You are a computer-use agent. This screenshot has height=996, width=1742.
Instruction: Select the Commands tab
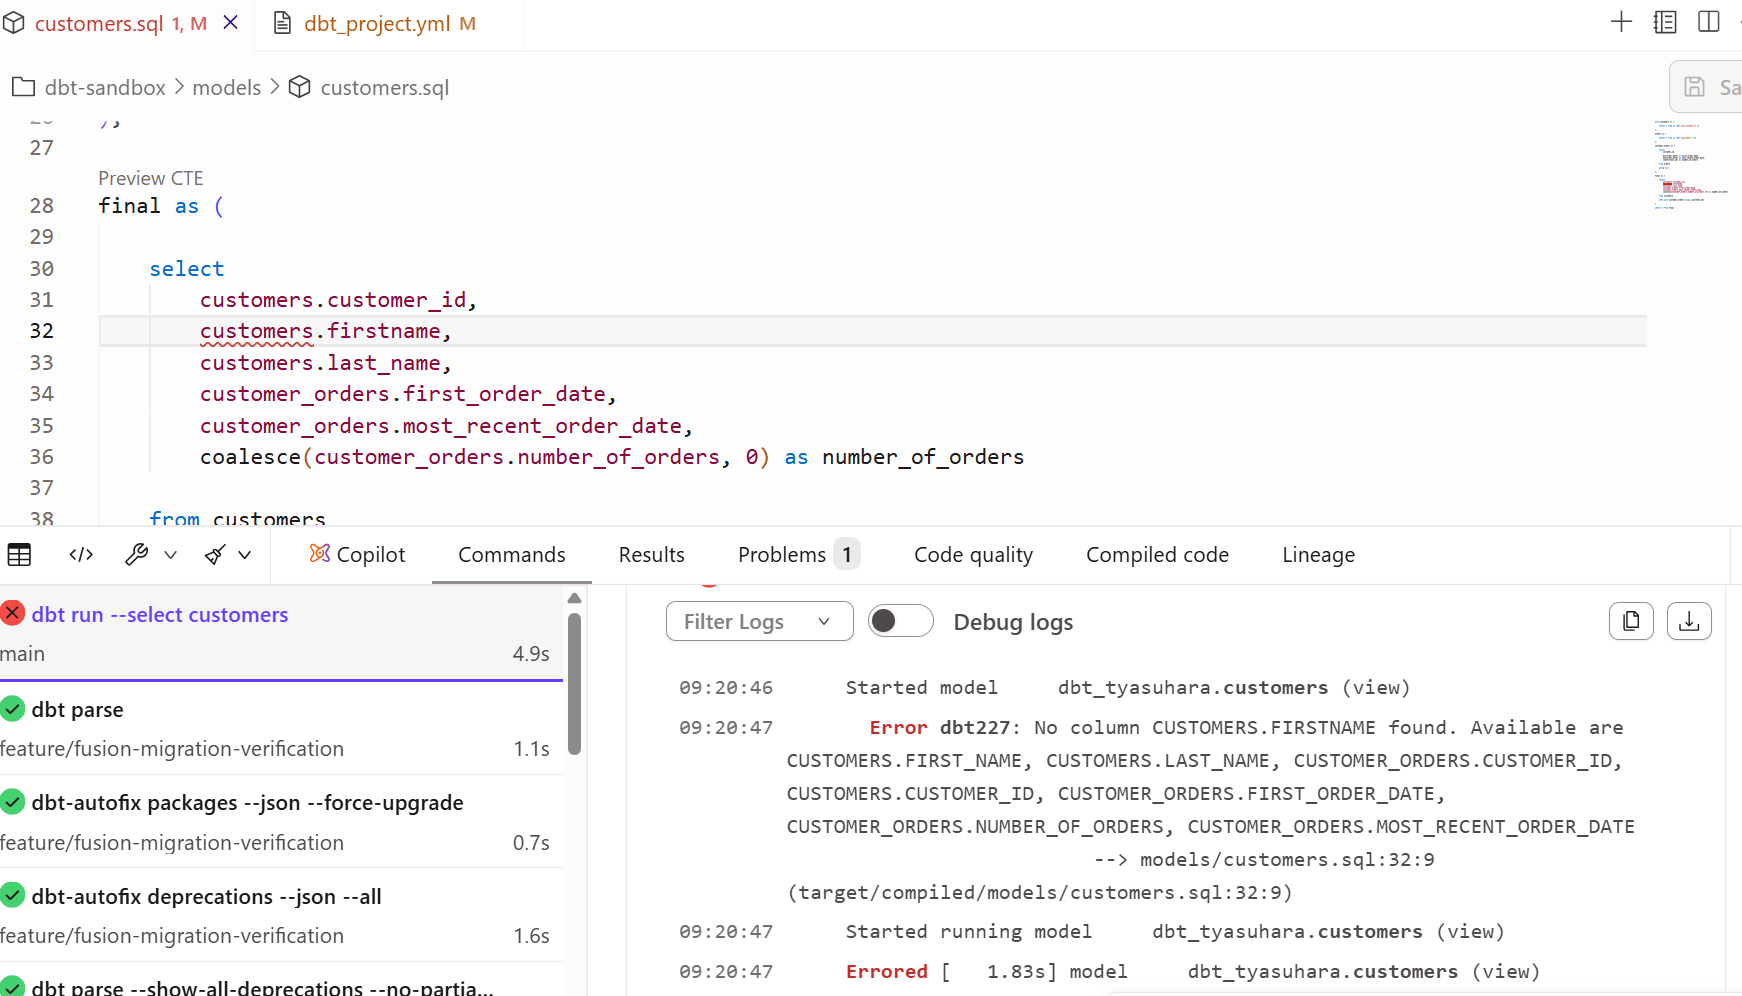[512, 555]
